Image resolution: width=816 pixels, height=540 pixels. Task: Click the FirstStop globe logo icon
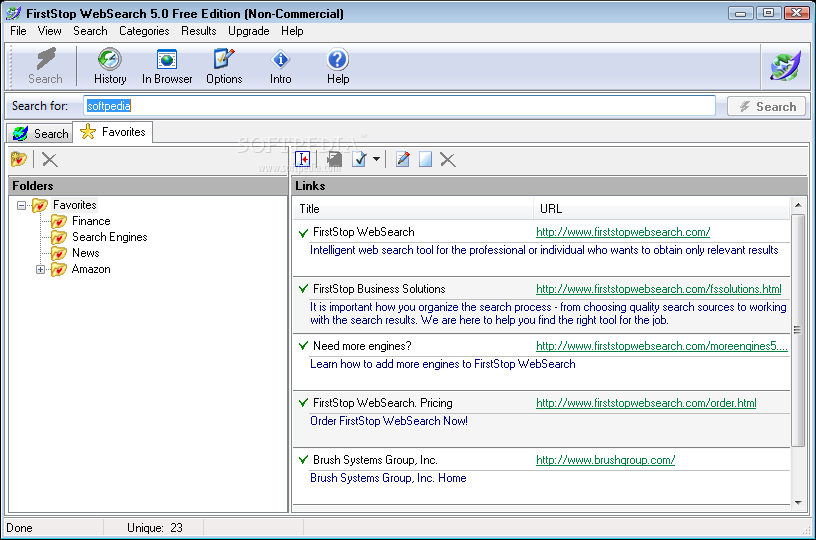click(785, 66)
